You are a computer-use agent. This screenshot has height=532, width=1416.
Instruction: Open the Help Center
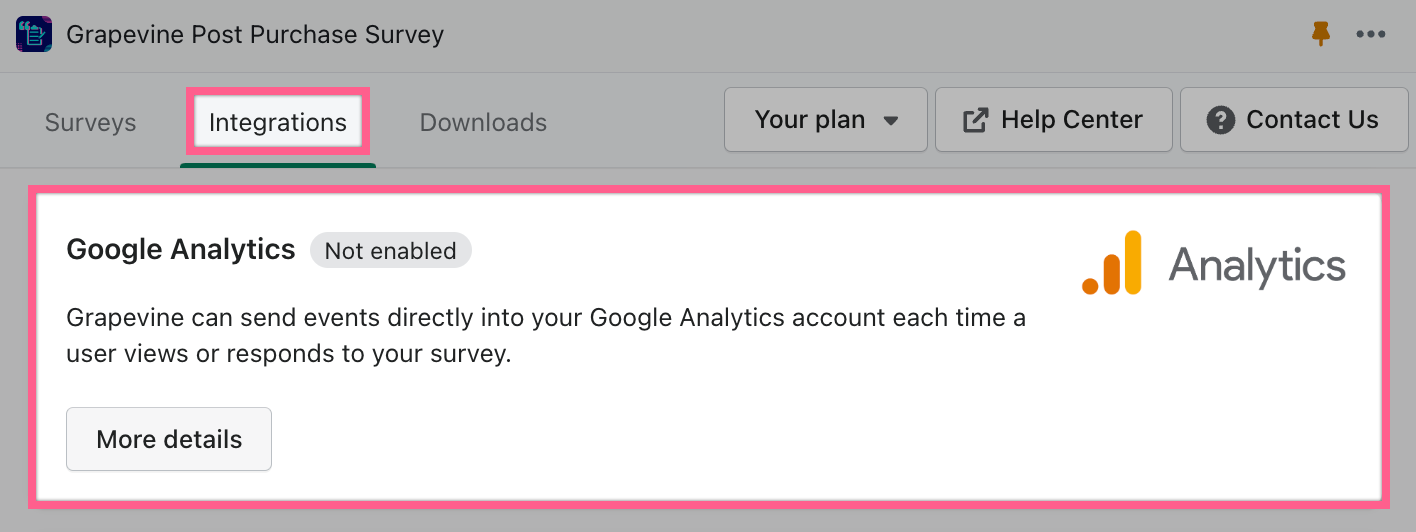click(x=1053, y=120)
